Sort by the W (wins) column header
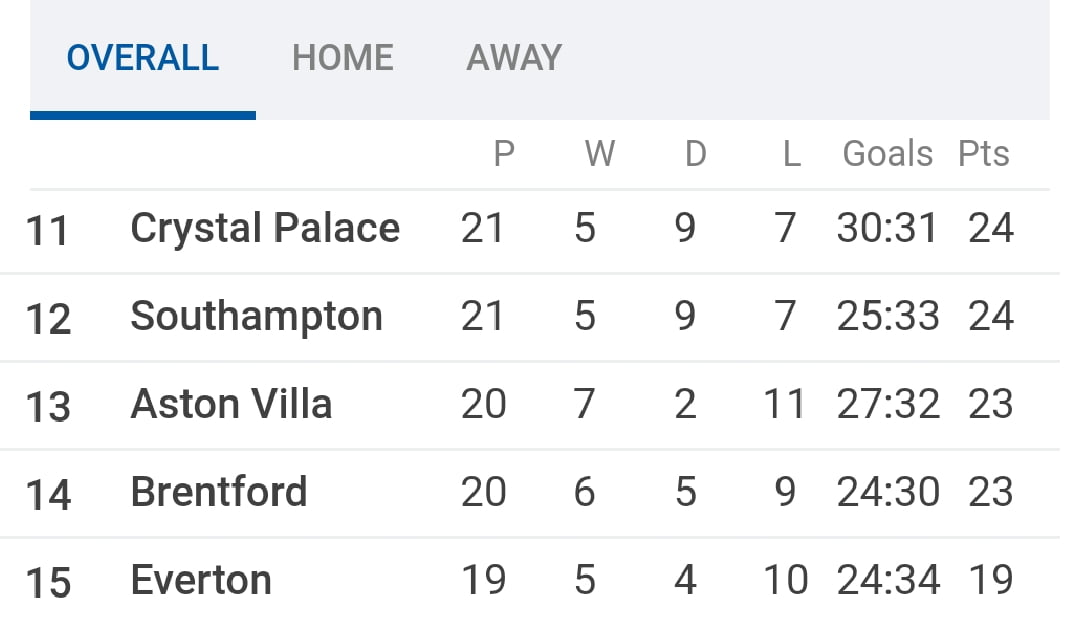1080x618 pixels. [599, 154]
